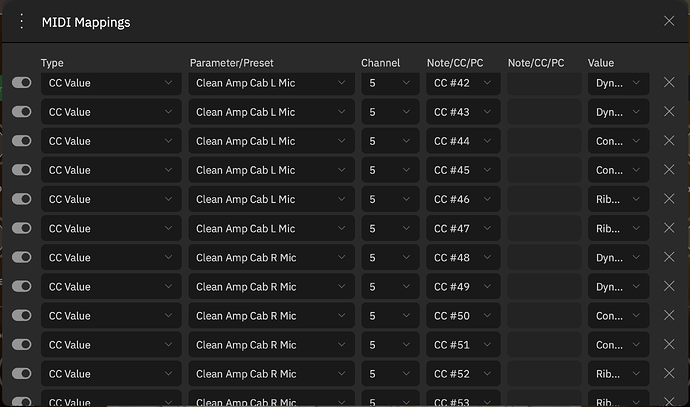Delete the CC #43 mapping row
Image resolution: width=690 pixels, height=407 pixels.
coord(669,111)
